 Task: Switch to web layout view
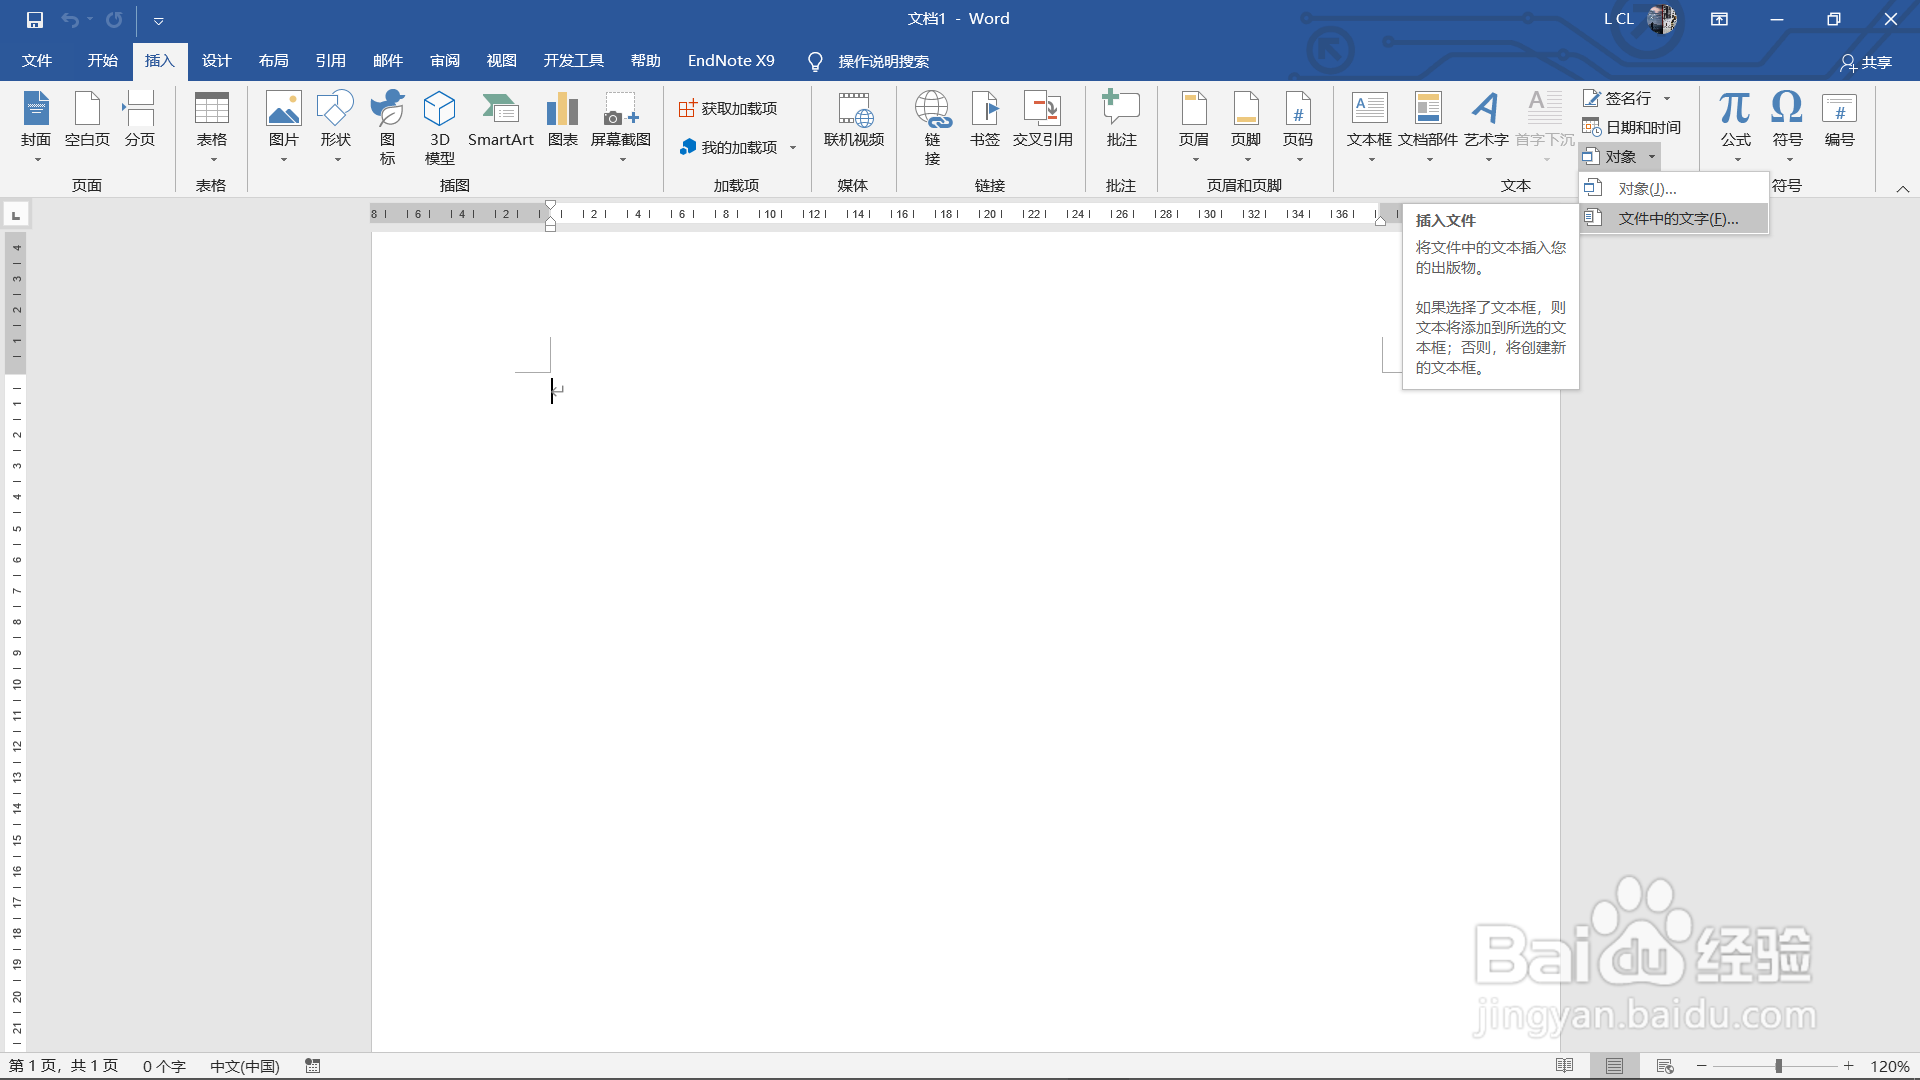tap(1665, 1066)
